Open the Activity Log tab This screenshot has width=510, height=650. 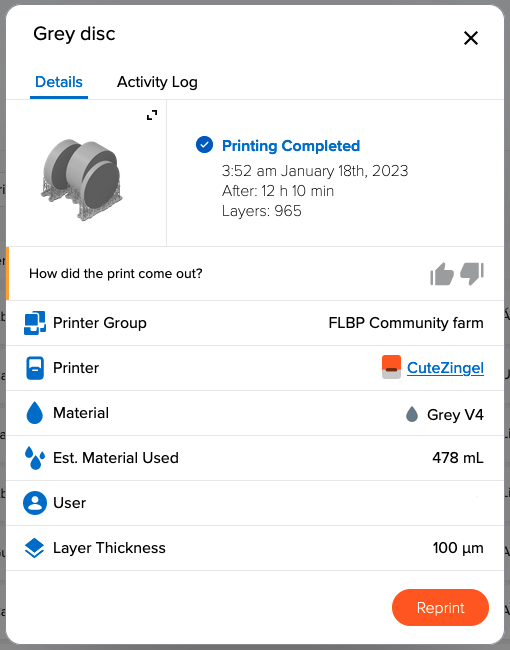(157, 82)
